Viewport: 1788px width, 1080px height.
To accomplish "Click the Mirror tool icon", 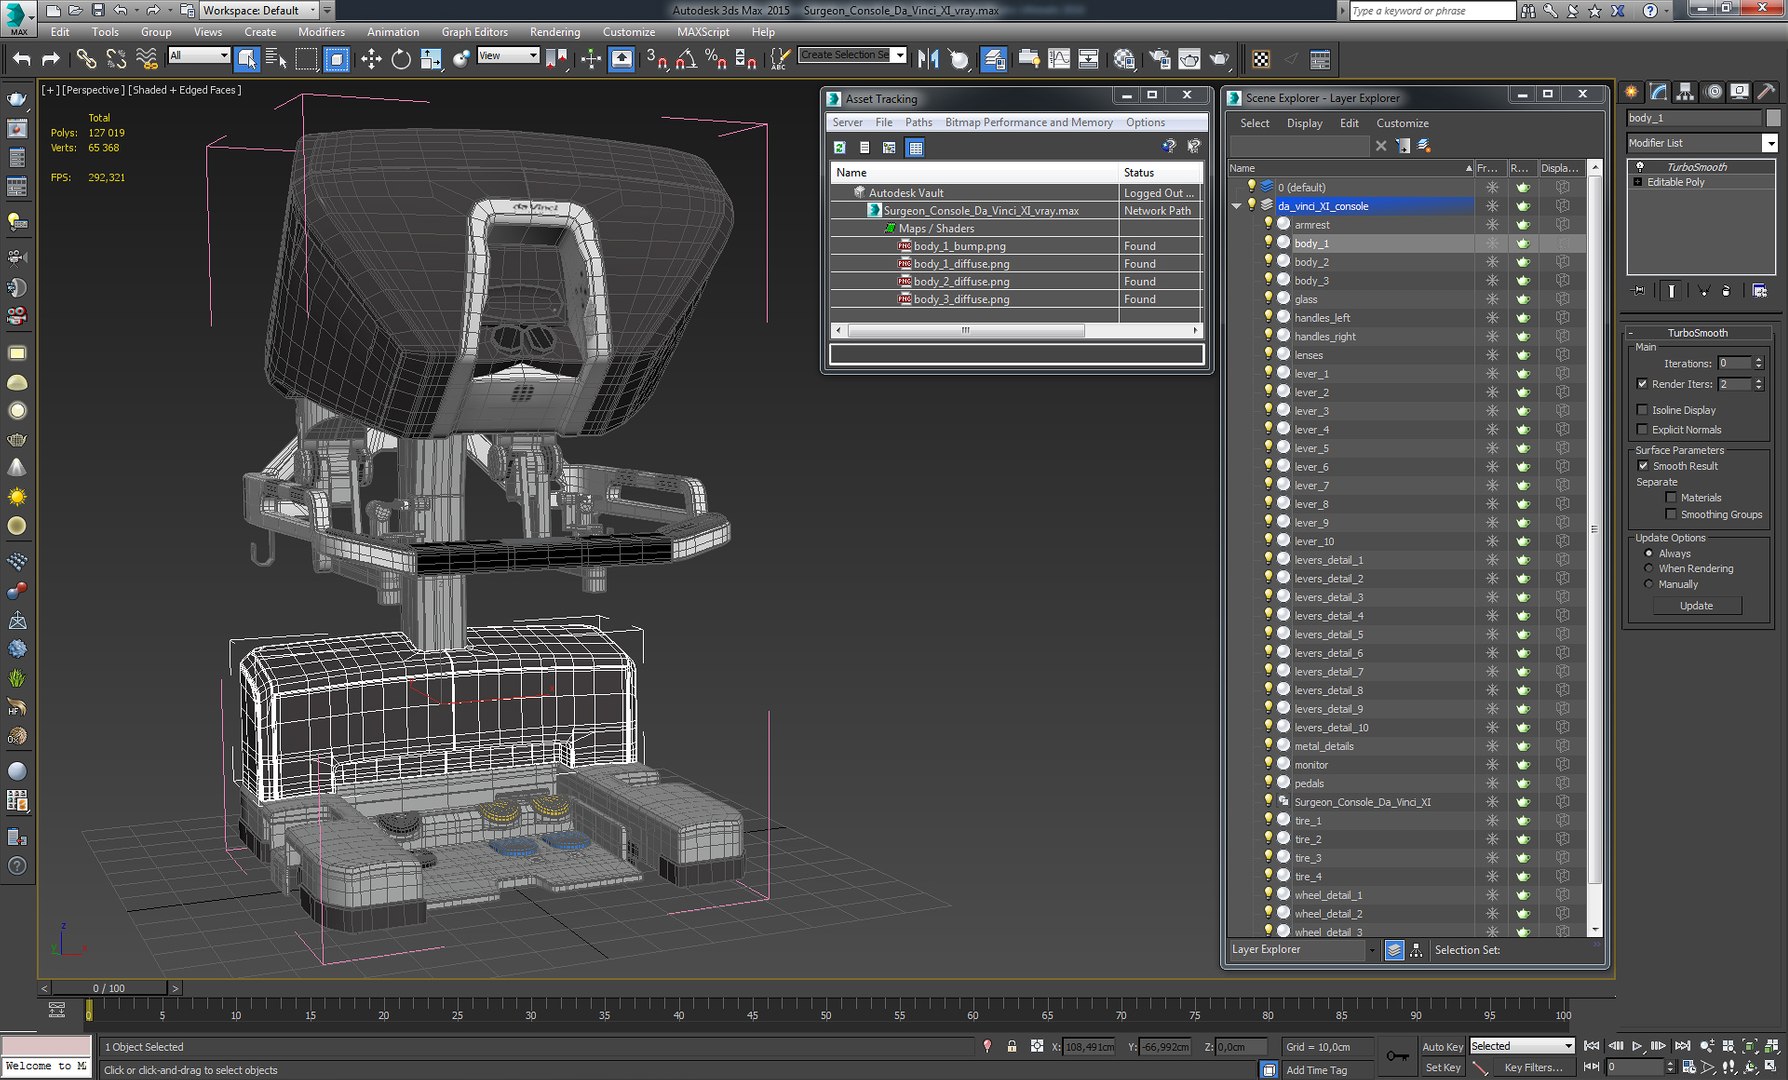I will click(928, 59).
